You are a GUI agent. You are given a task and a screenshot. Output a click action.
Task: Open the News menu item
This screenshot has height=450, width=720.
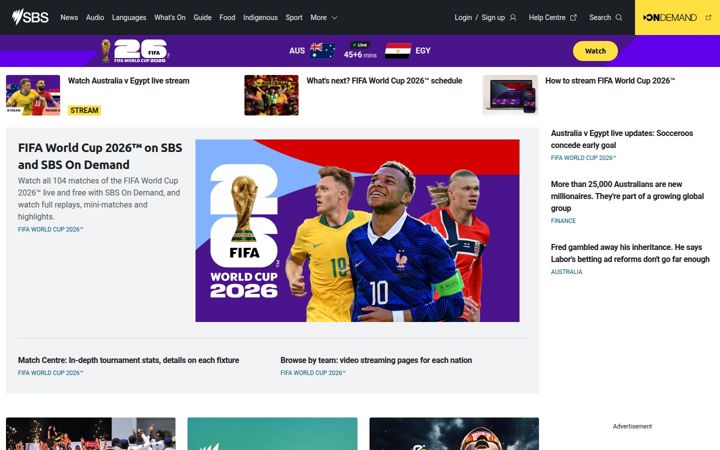[x=69, y=17]
